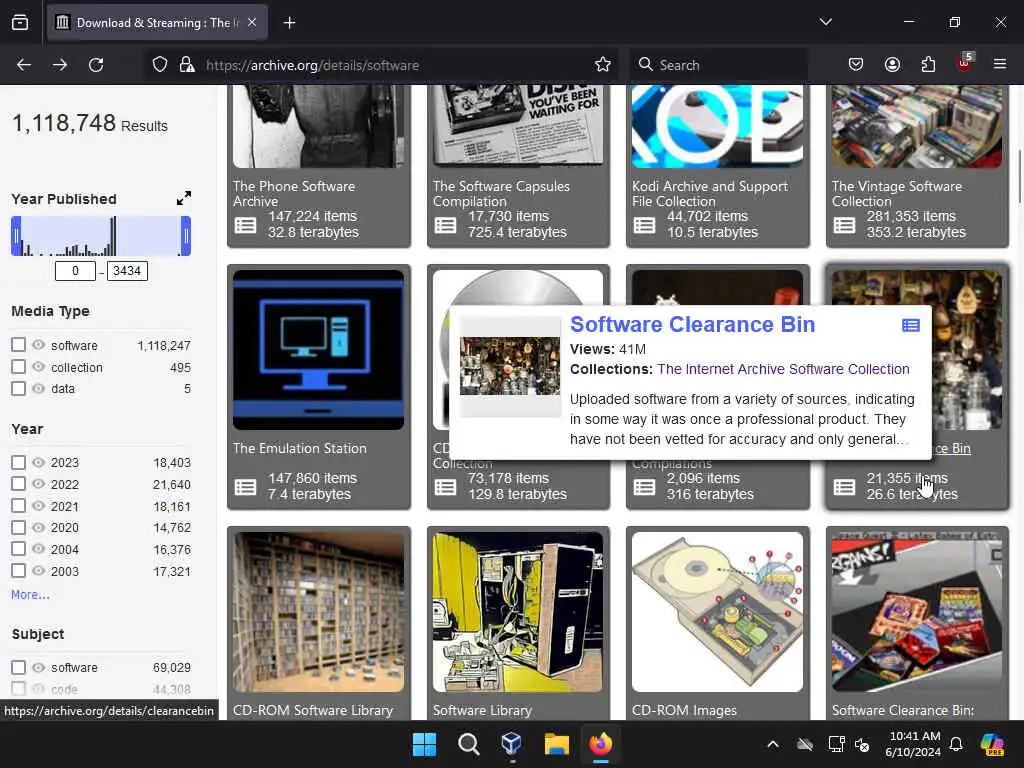The image size is (1024, 768).
Task: Check the 2023 year checkbox
Action: (x=18, y=462)
